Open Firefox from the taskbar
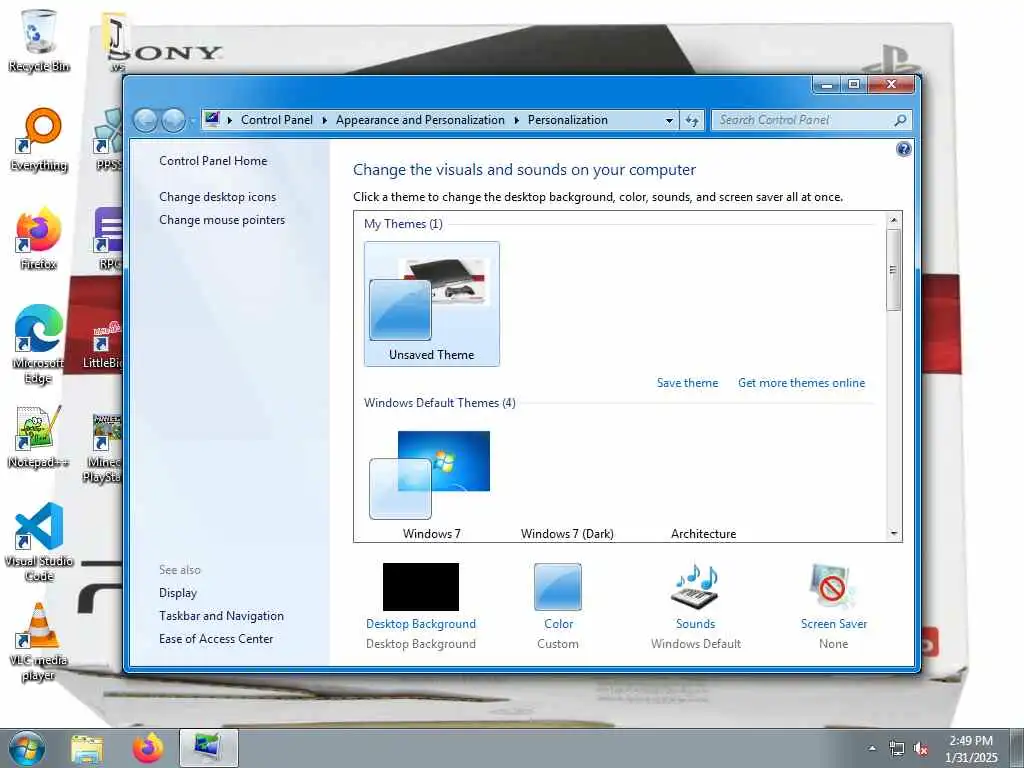1024x768 pixels. coord(148,748)
